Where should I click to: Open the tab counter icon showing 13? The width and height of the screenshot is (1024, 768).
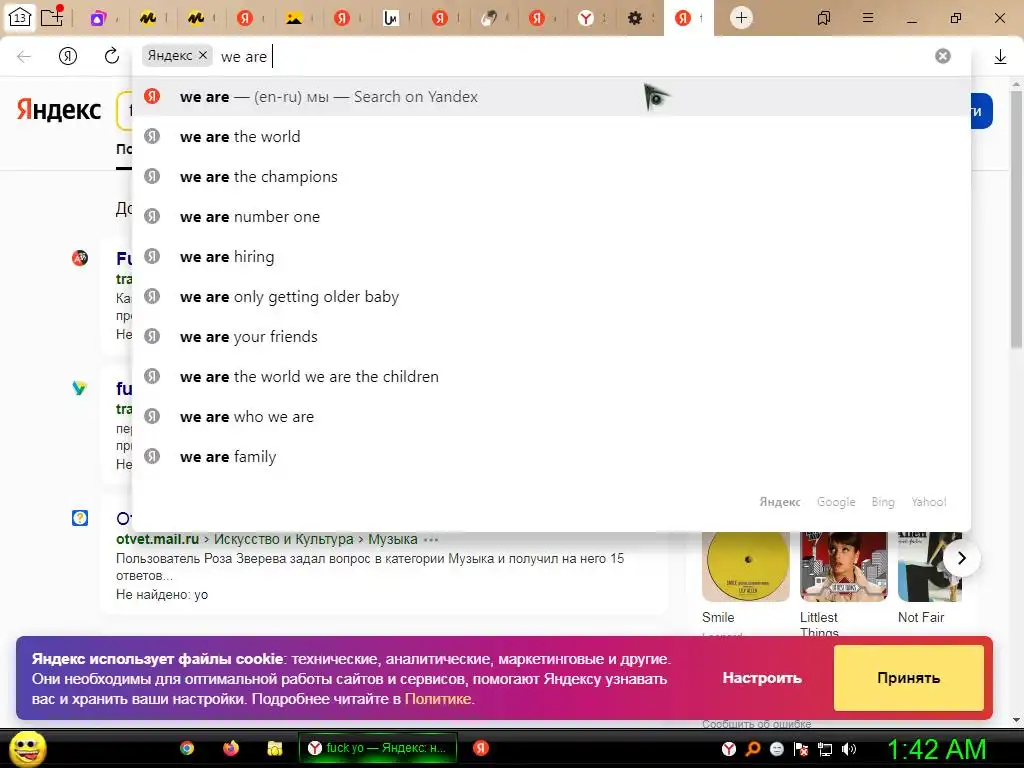(x=20, y=18)
